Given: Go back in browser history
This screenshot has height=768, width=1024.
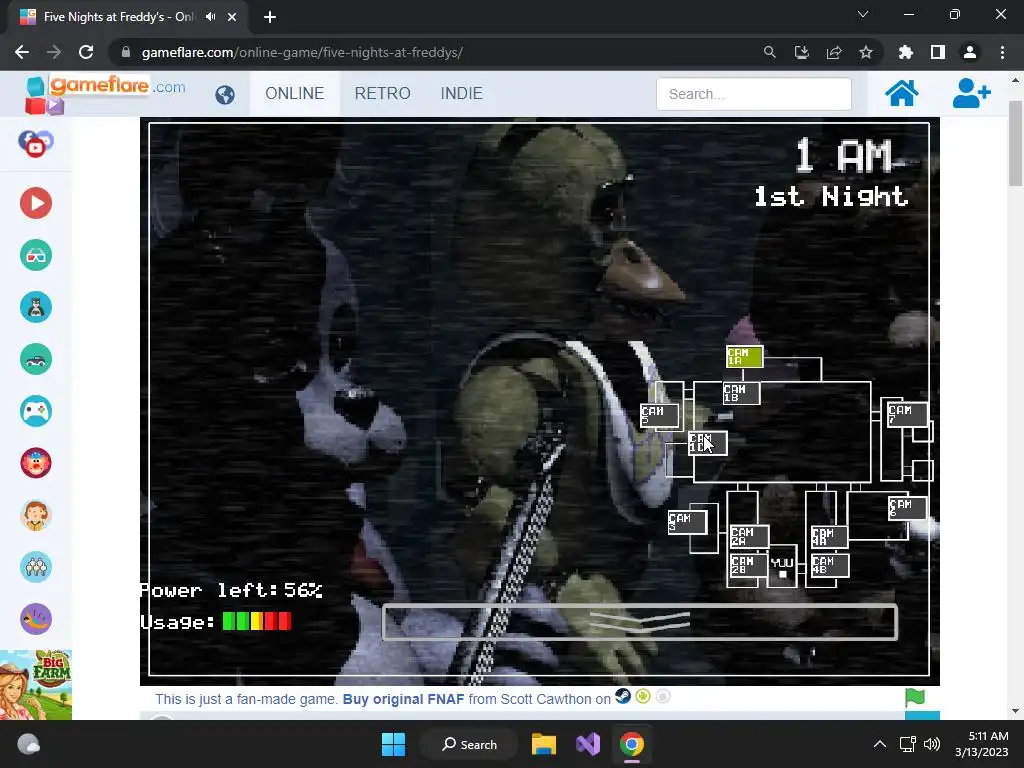Looking at the screenshot, I should [22, 52].
